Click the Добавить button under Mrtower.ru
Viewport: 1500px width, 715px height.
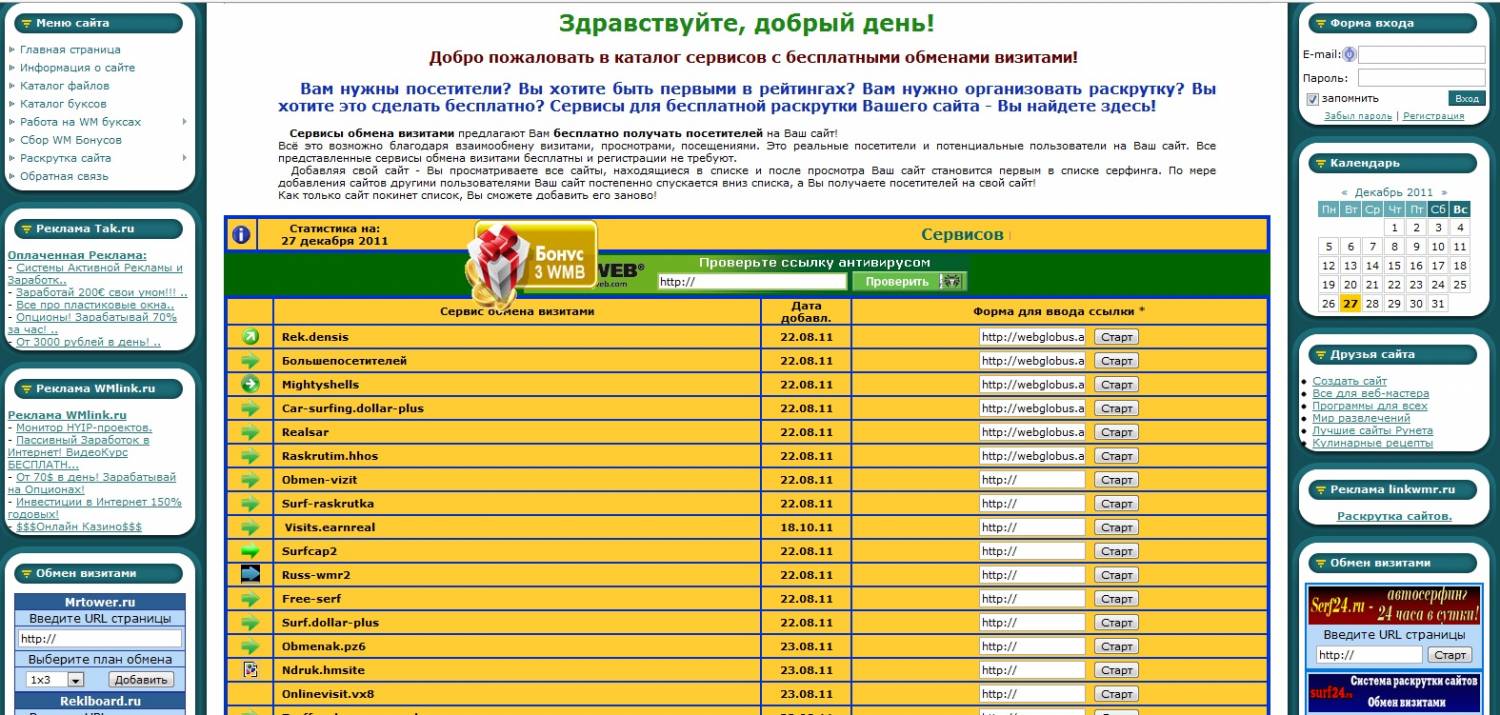[141, 680]
